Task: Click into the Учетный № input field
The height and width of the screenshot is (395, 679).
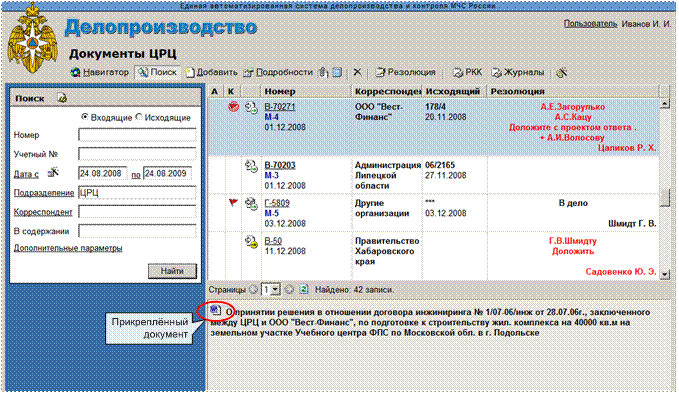Action: (x=137, y=154)
